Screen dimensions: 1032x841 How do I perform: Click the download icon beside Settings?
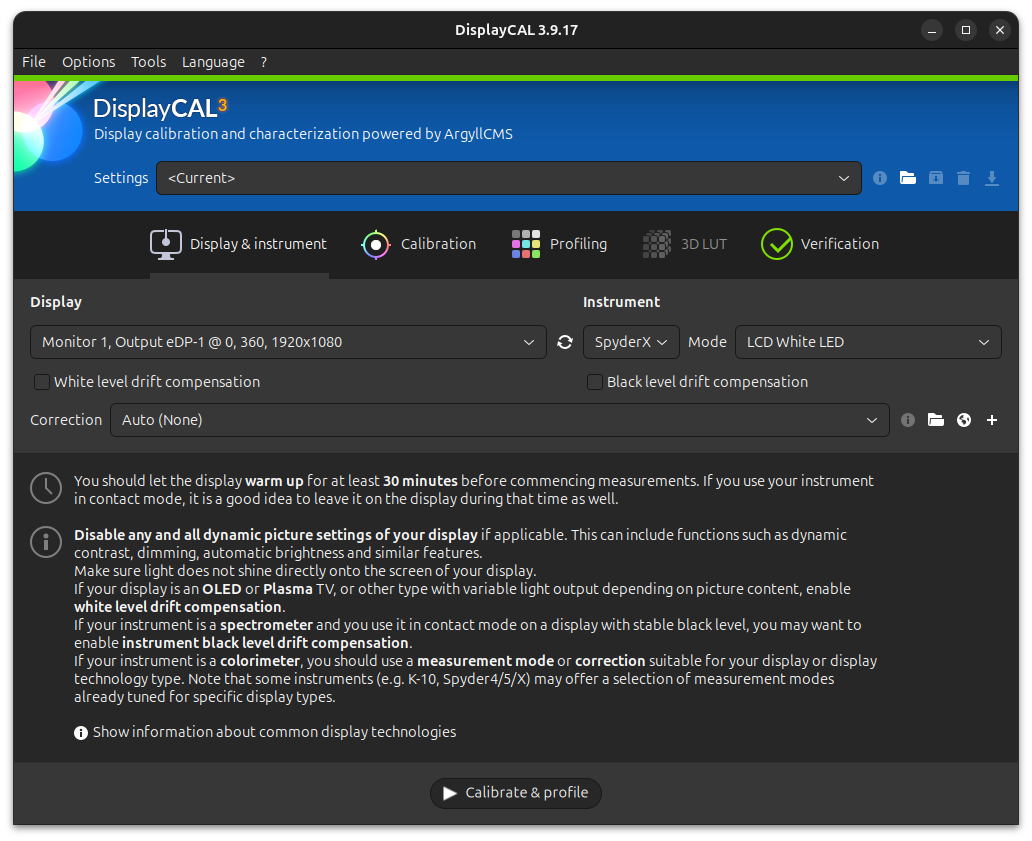992,178
